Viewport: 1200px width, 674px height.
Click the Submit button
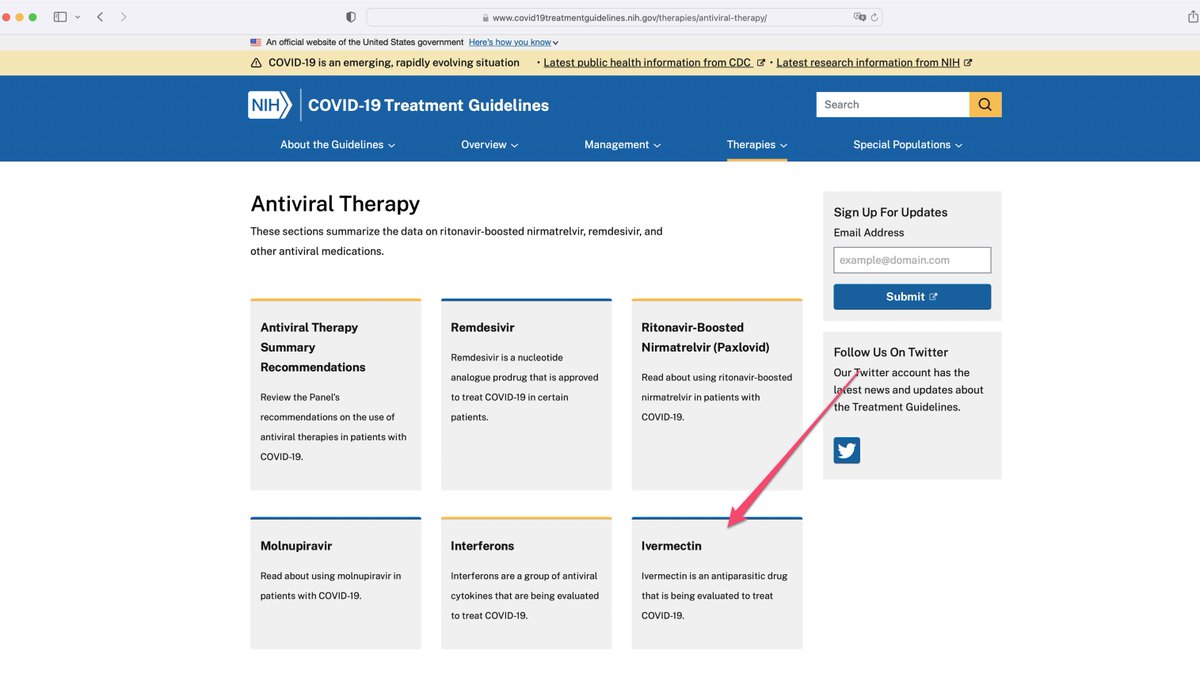[912, 296]
